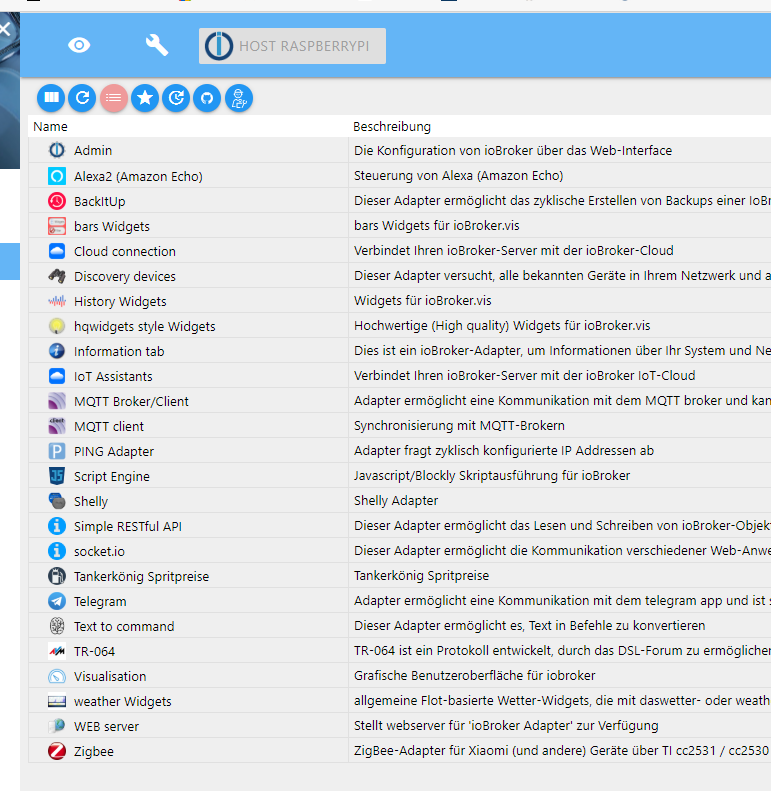Click description 'Adapter fragt zyklisch konfigurierte IP Addressen ab'
Image resolution: width=771 pixels, height=791 pixels.
point(504,450)
